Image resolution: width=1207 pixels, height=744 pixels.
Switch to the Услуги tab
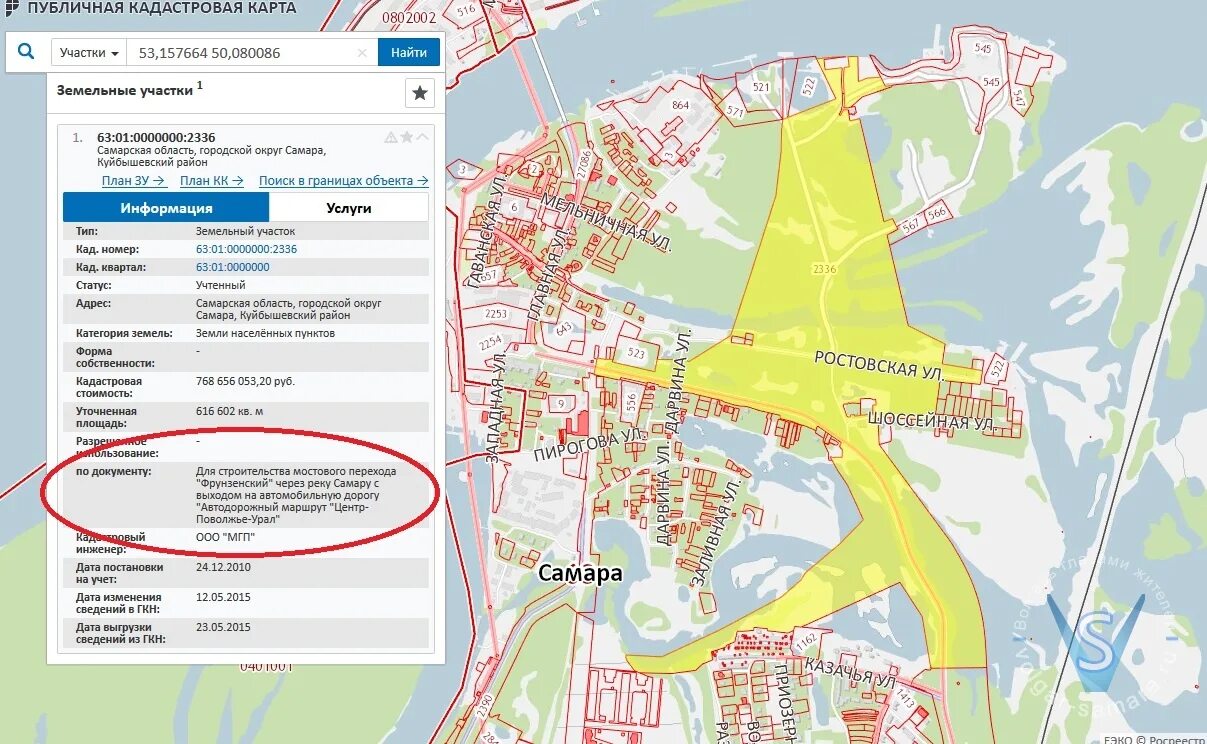pyautogui.click(x=347, y=207)
